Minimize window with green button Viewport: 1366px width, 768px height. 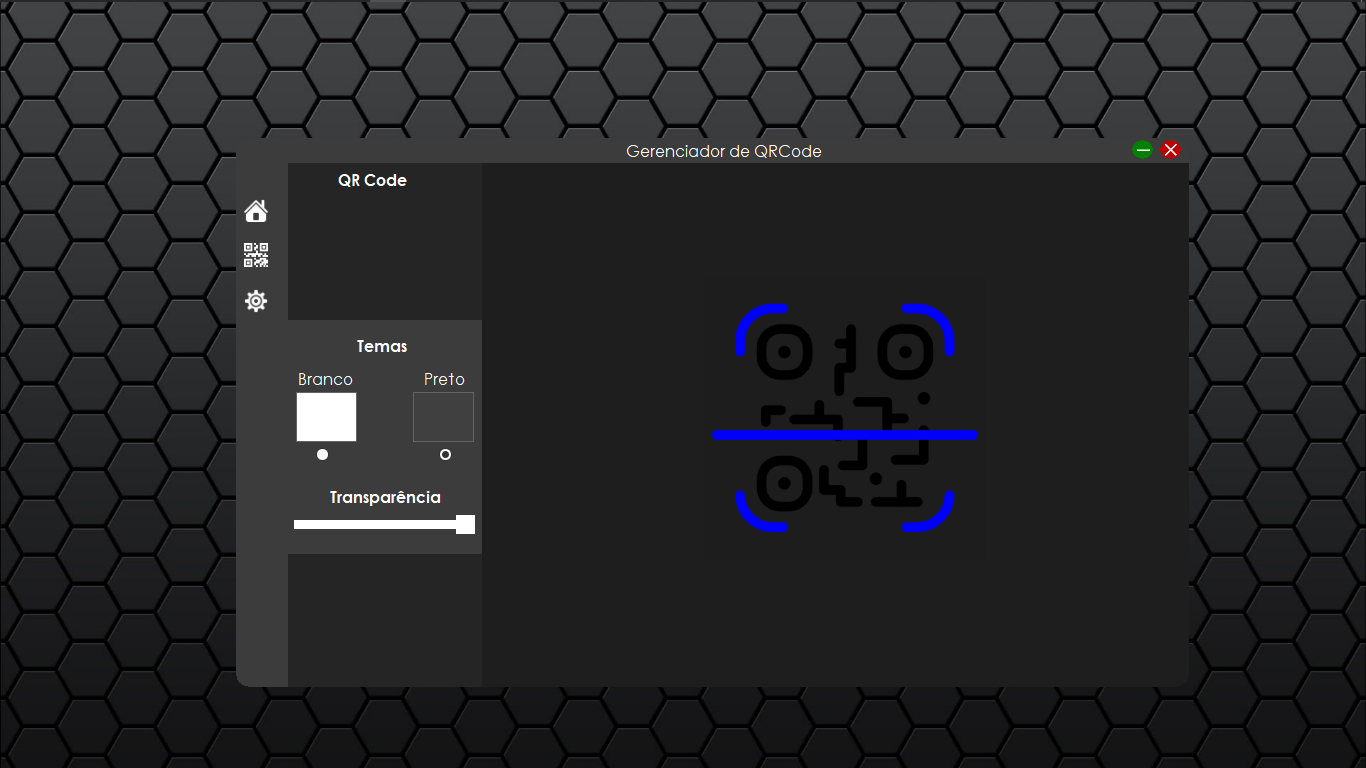1143,150
